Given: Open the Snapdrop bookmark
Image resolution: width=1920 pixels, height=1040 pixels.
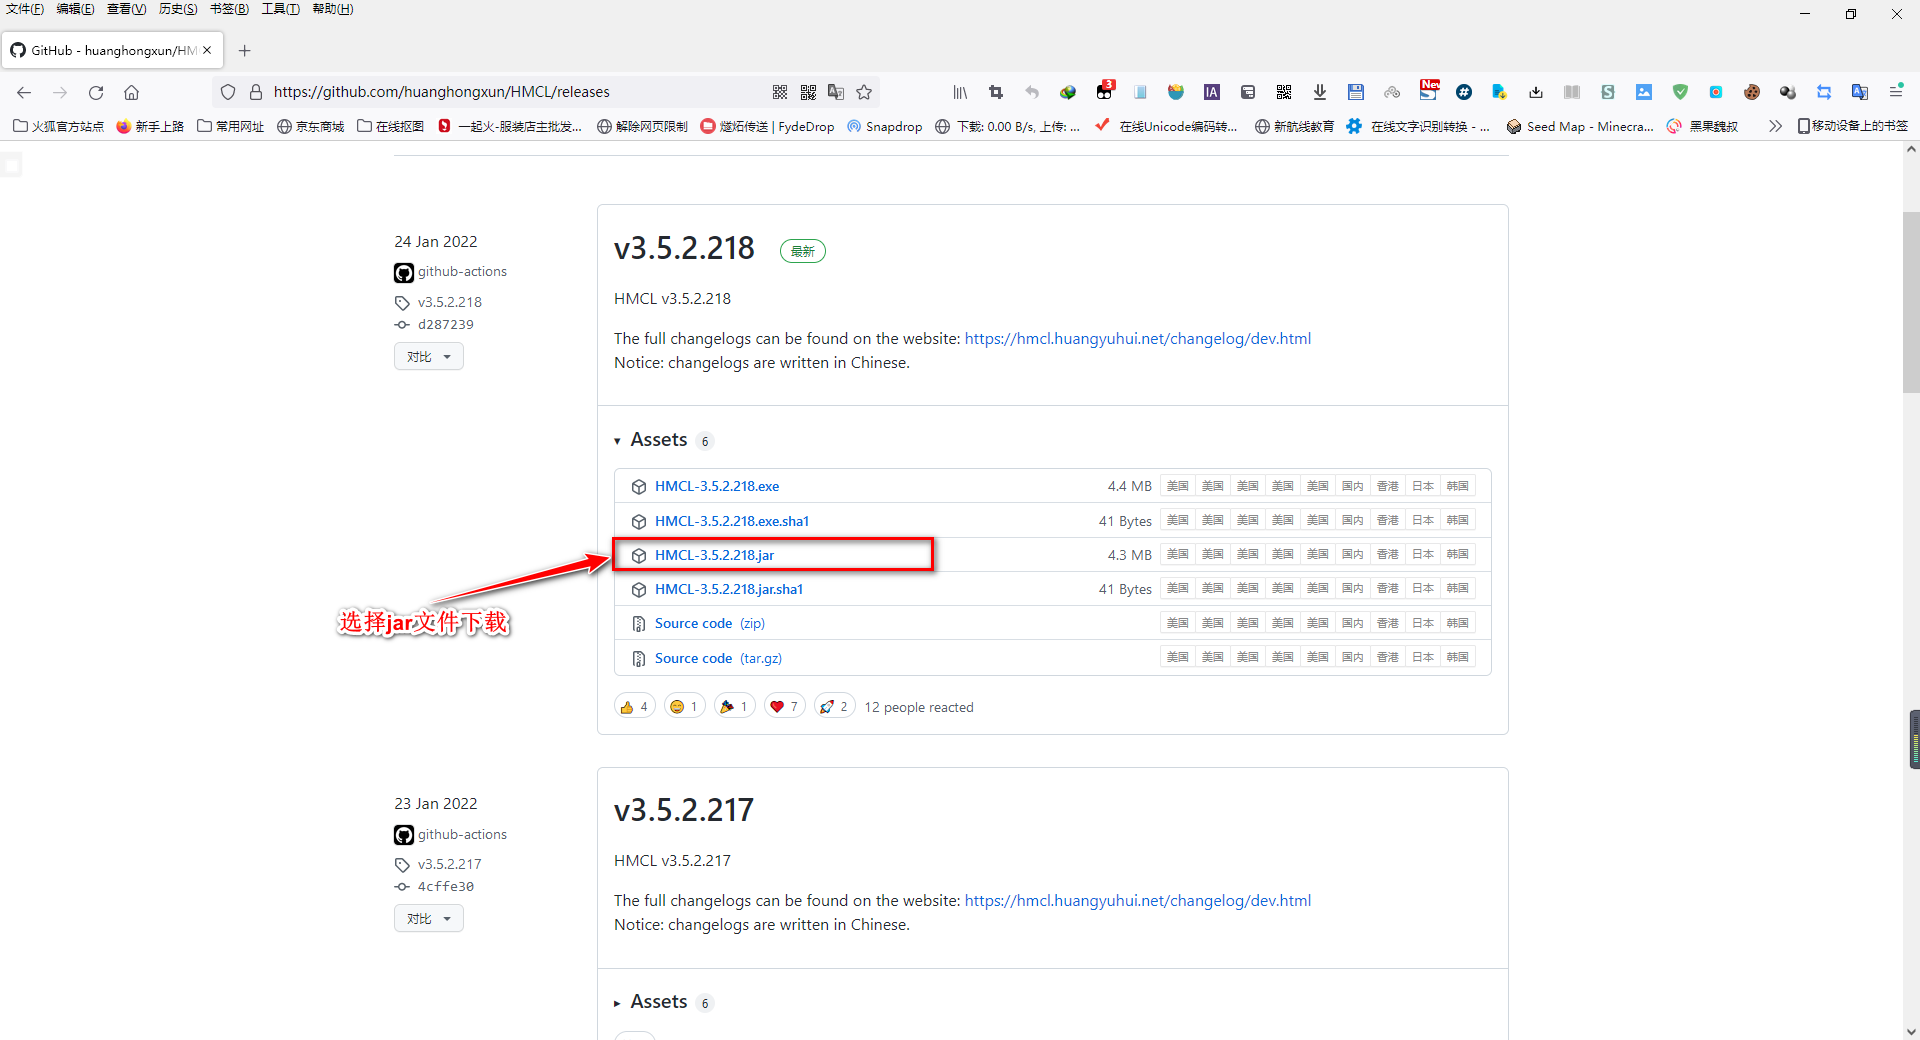Looking at the screenshot, I should [884, 126].
